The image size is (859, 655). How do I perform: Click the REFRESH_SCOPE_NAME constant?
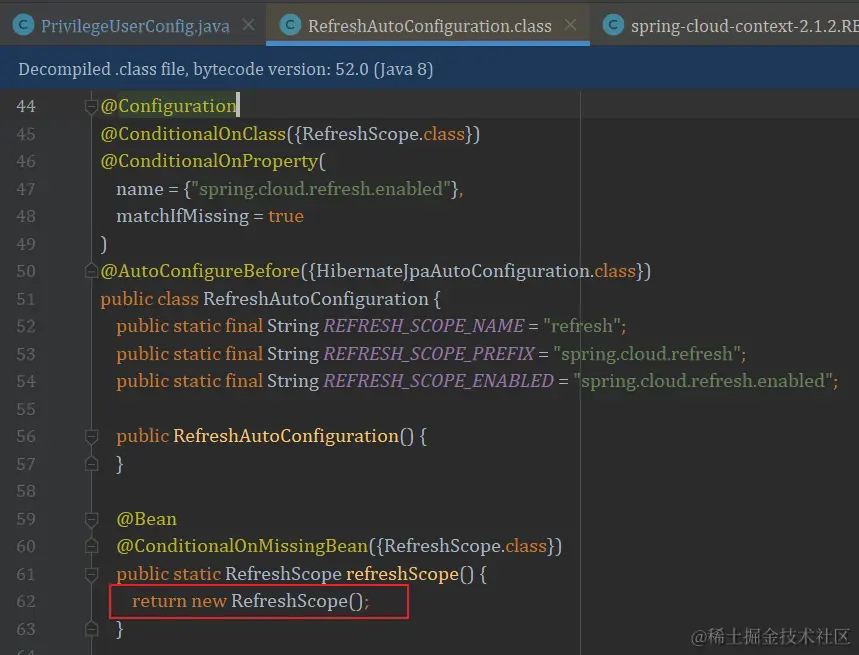[423, 325]
